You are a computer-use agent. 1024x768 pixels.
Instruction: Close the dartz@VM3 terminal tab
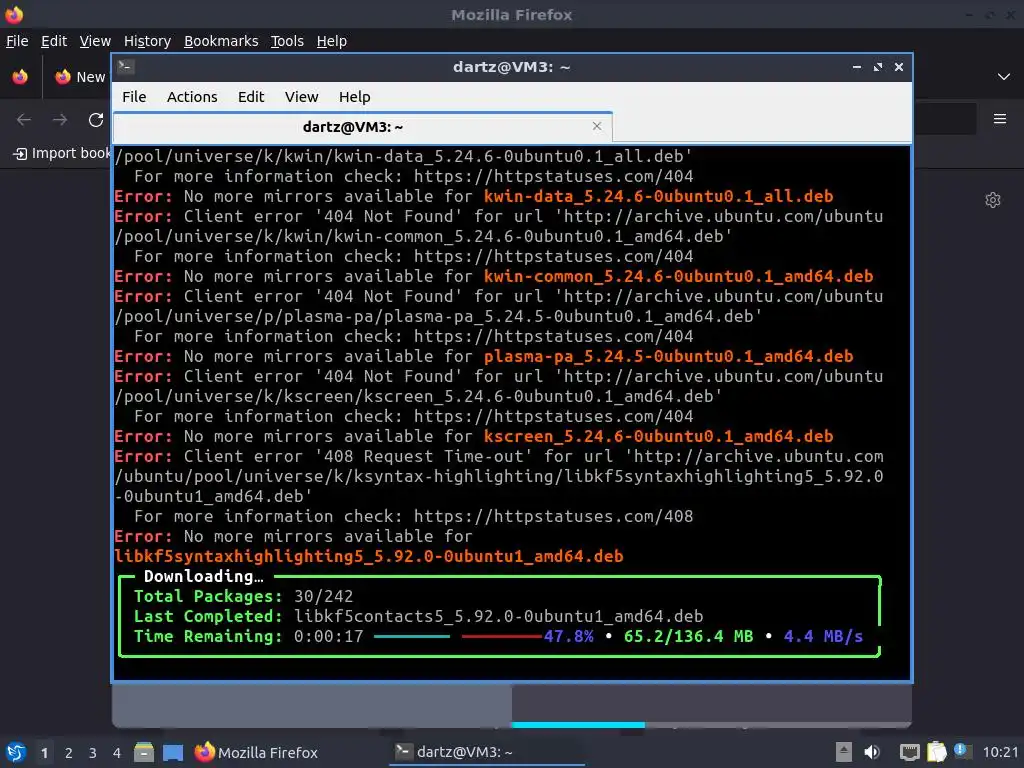click(x=596, y=126)
